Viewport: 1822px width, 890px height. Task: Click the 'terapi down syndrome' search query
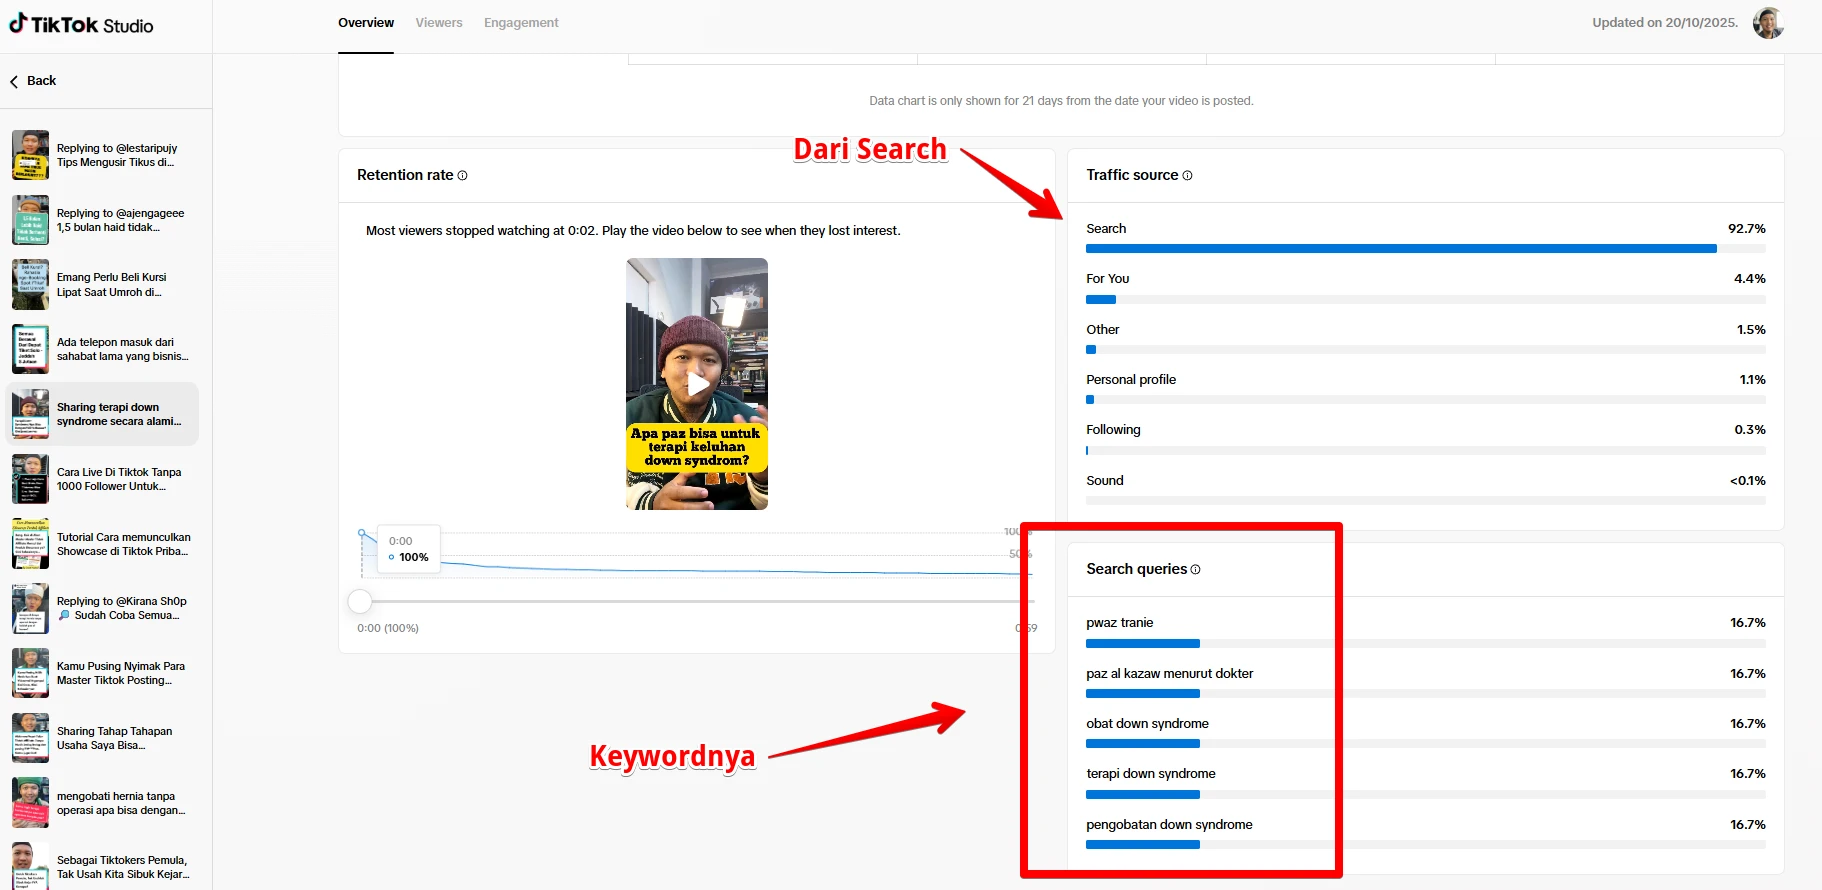(x=1151, y=774)
